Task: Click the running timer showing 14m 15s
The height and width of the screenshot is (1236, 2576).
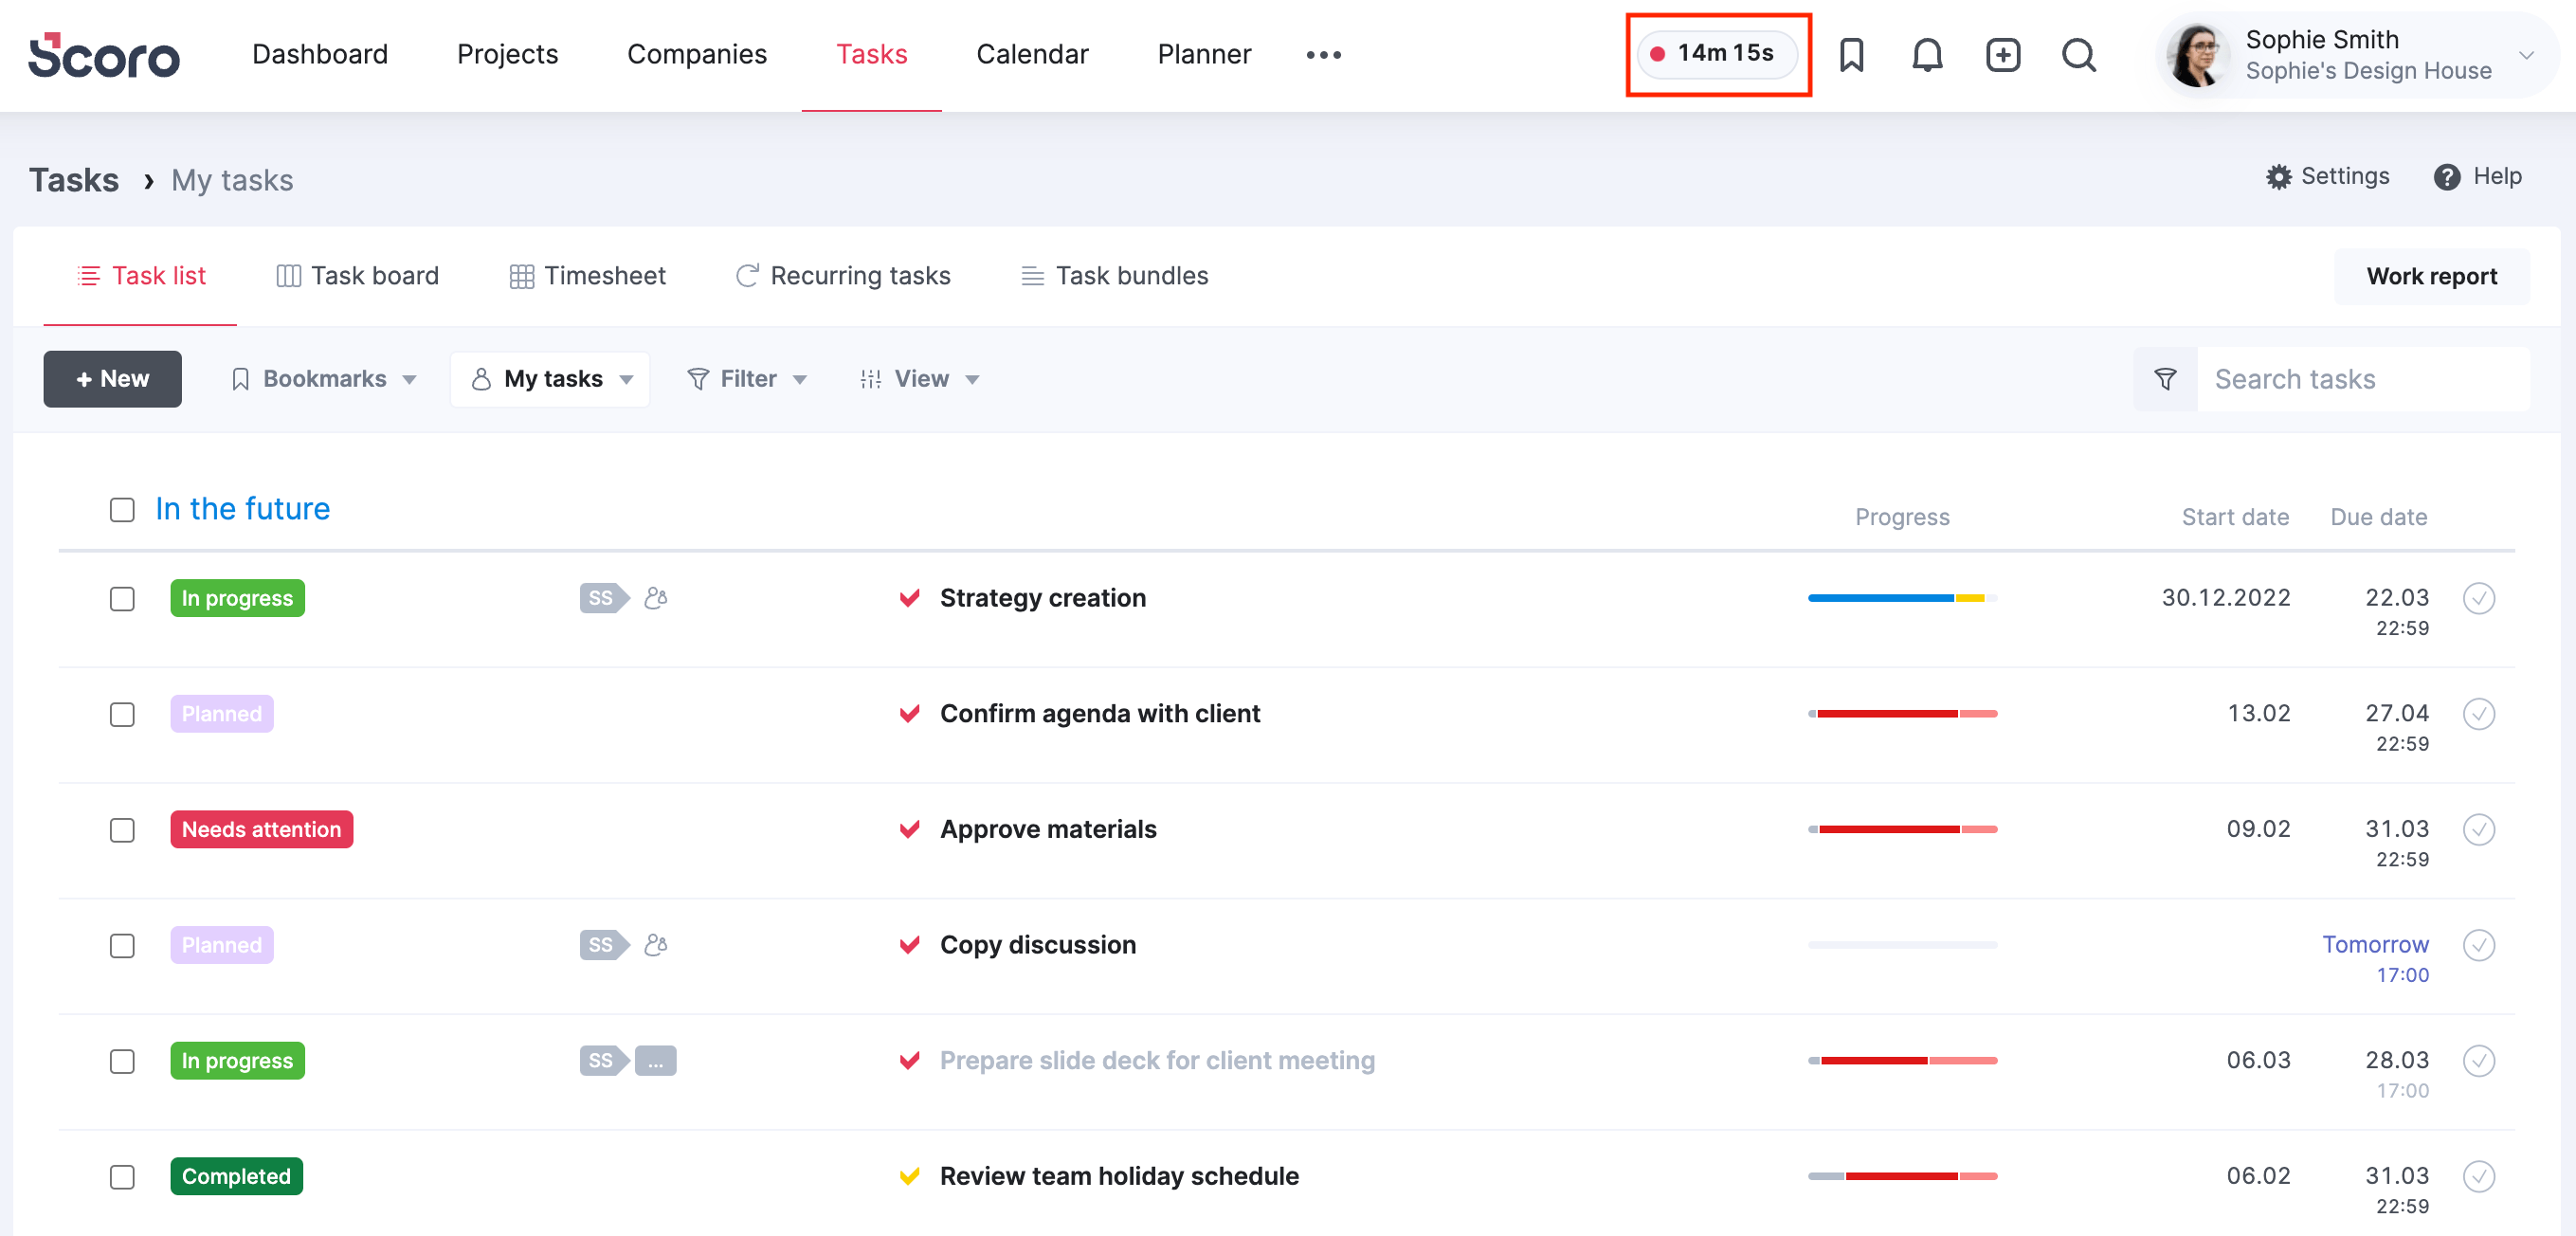Action: (x=1718, y=55)
